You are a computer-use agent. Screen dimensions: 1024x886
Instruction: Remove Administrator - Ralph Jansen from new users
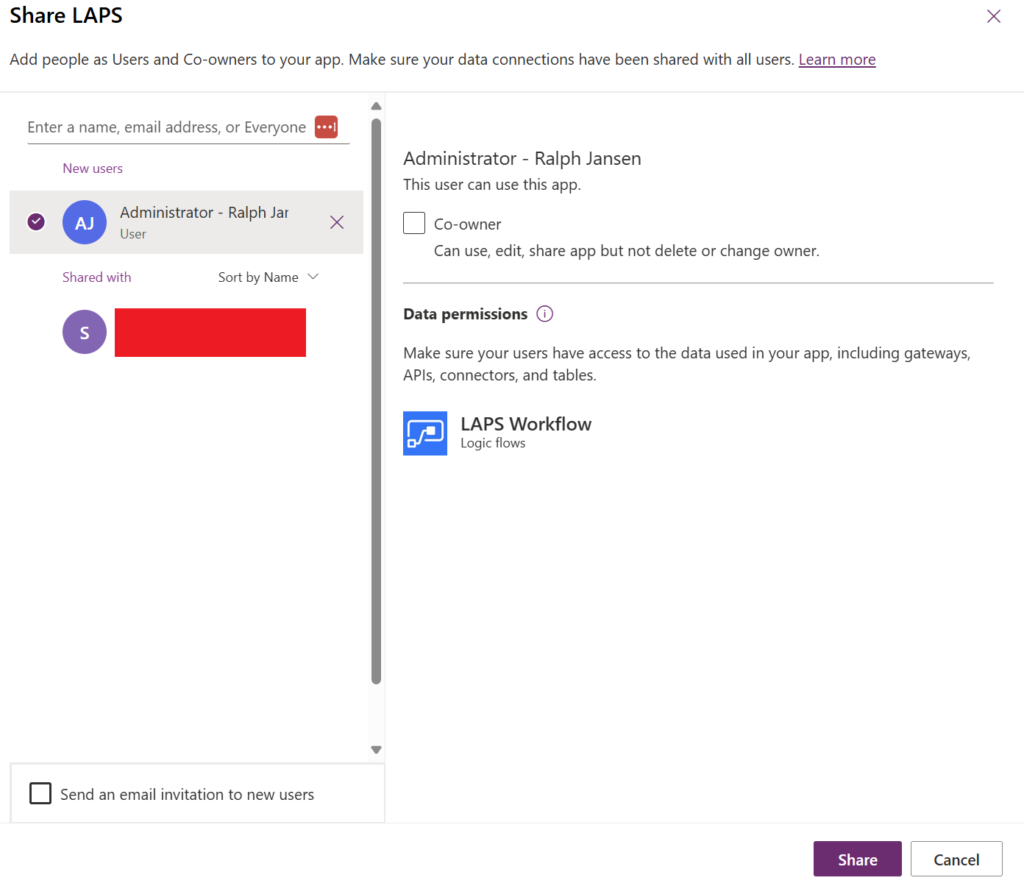point(337,222)
